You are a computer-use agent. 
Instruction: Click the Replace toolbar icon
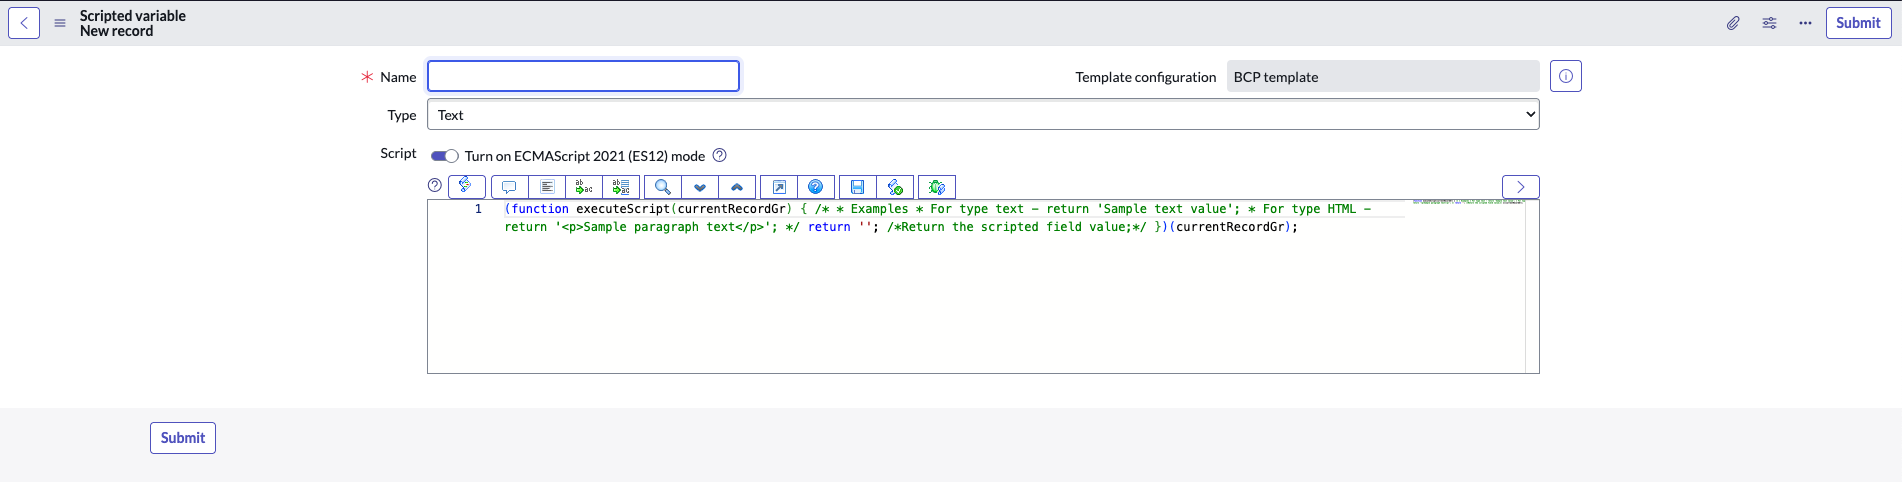tap(584, 187)
